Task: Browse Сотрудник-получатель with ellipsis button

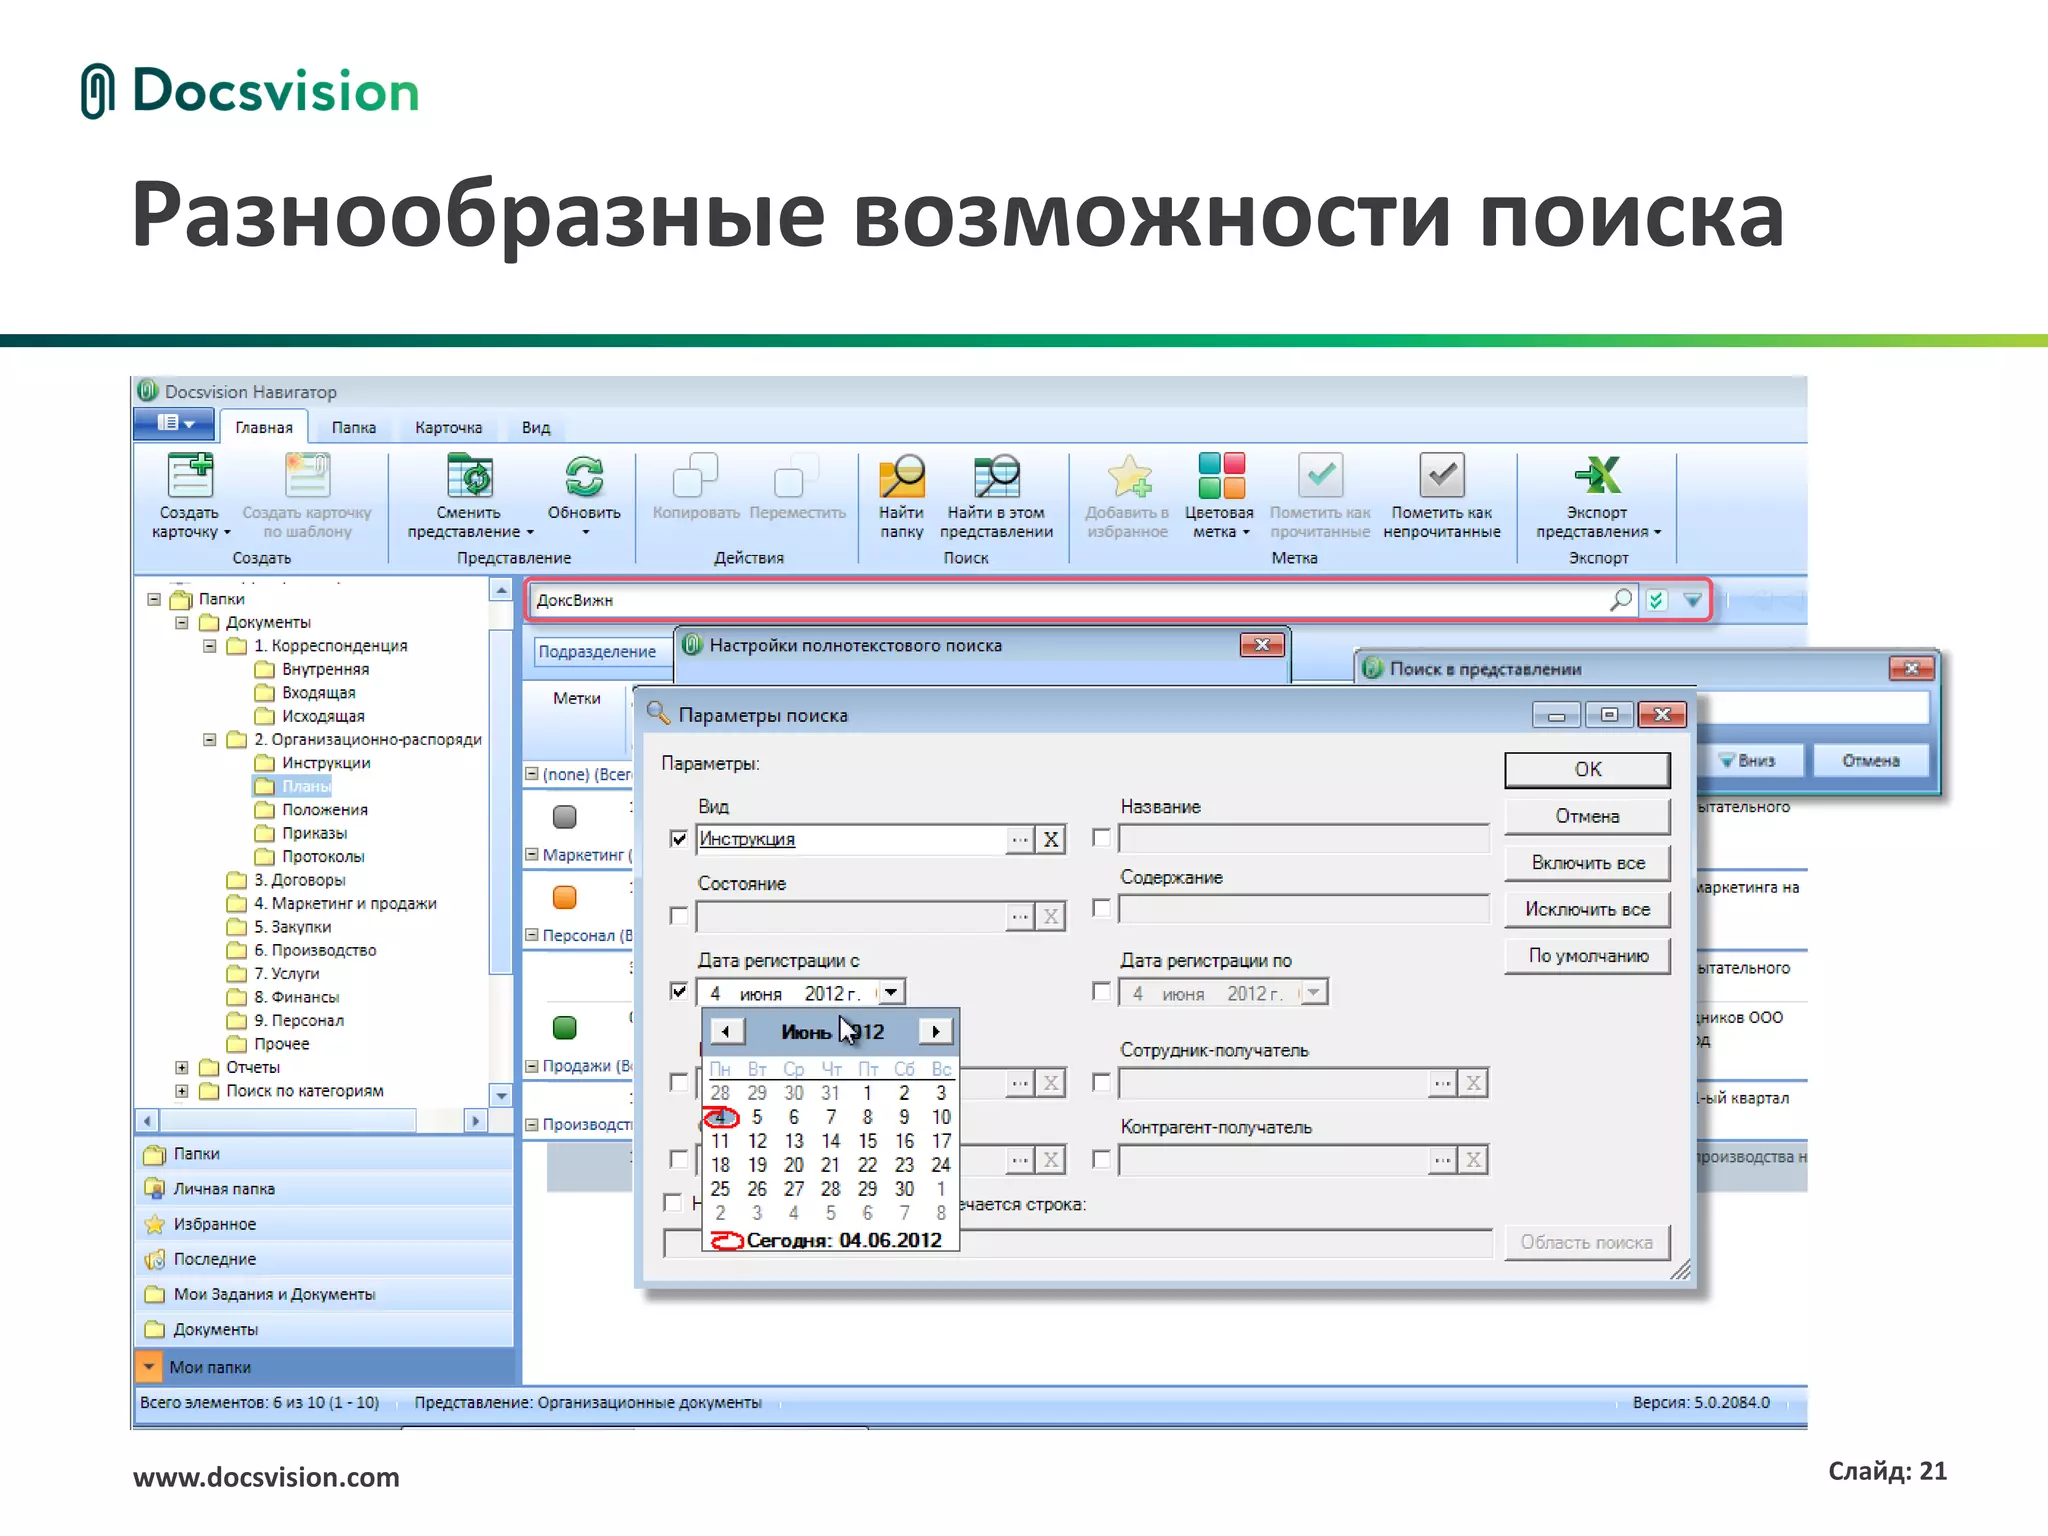Action: tap(1442, 1083)
